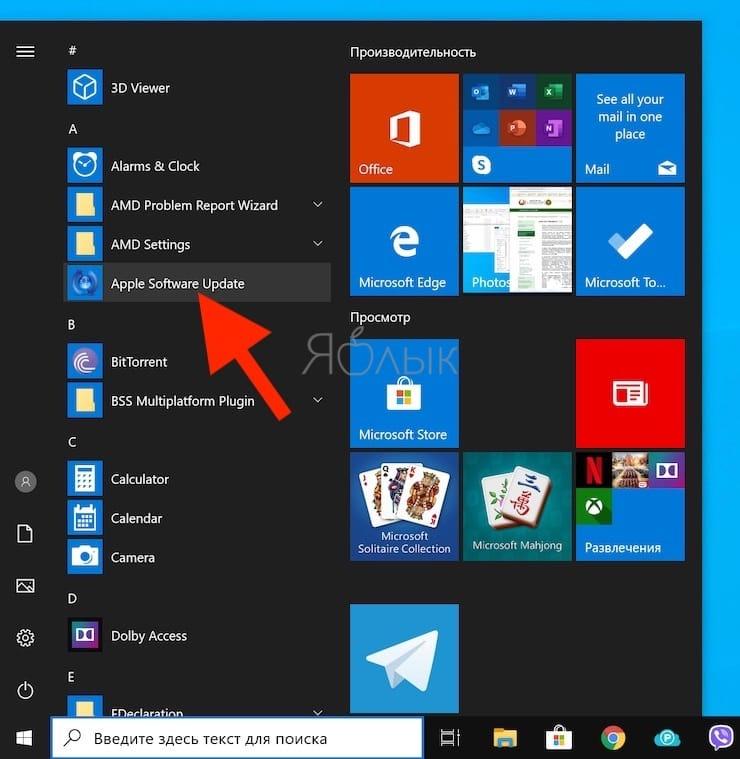Open Xbox in the Развлечения tile
Viewport: 740px width, 759px height.
point(593,507)
